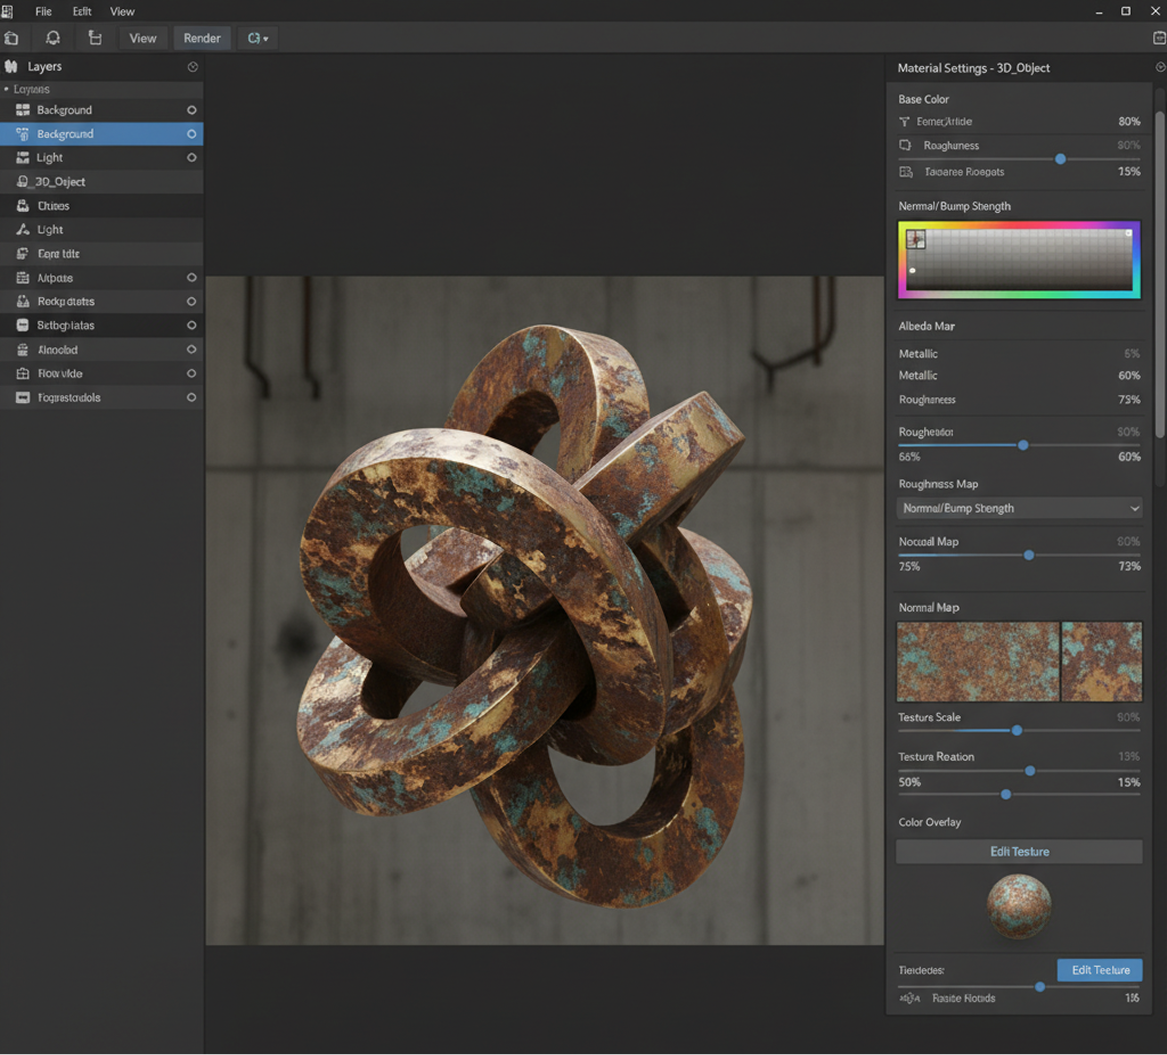Click the Layers panel options icon

tap(193, 67)
